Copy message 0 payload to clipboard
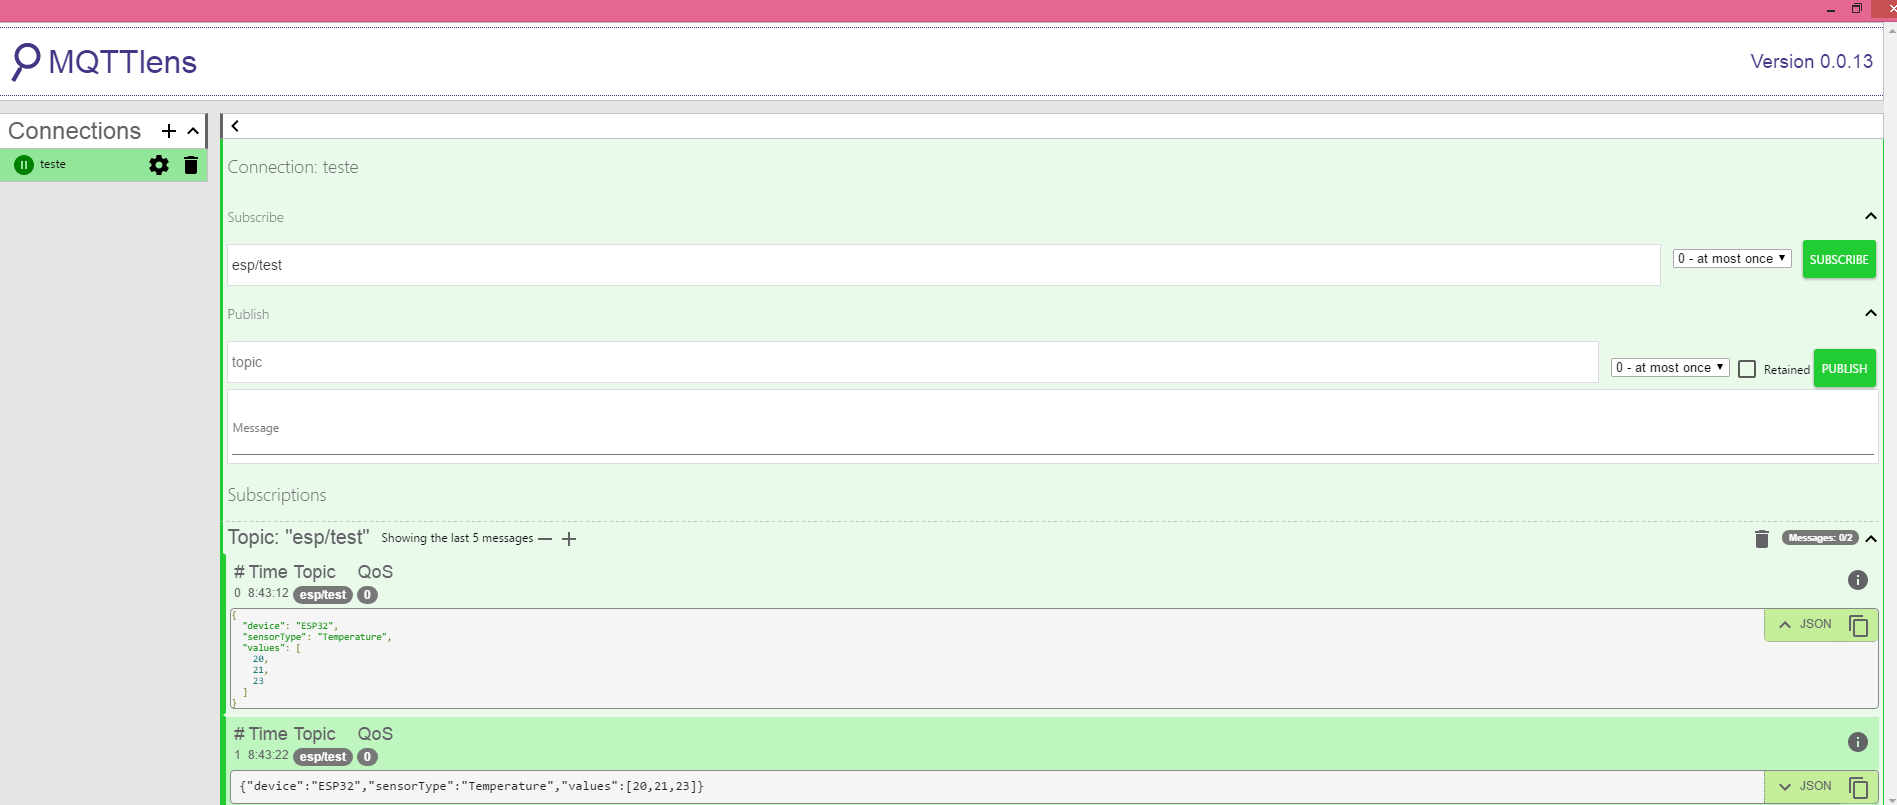The image size is (1897, 805). (1859, 625)
